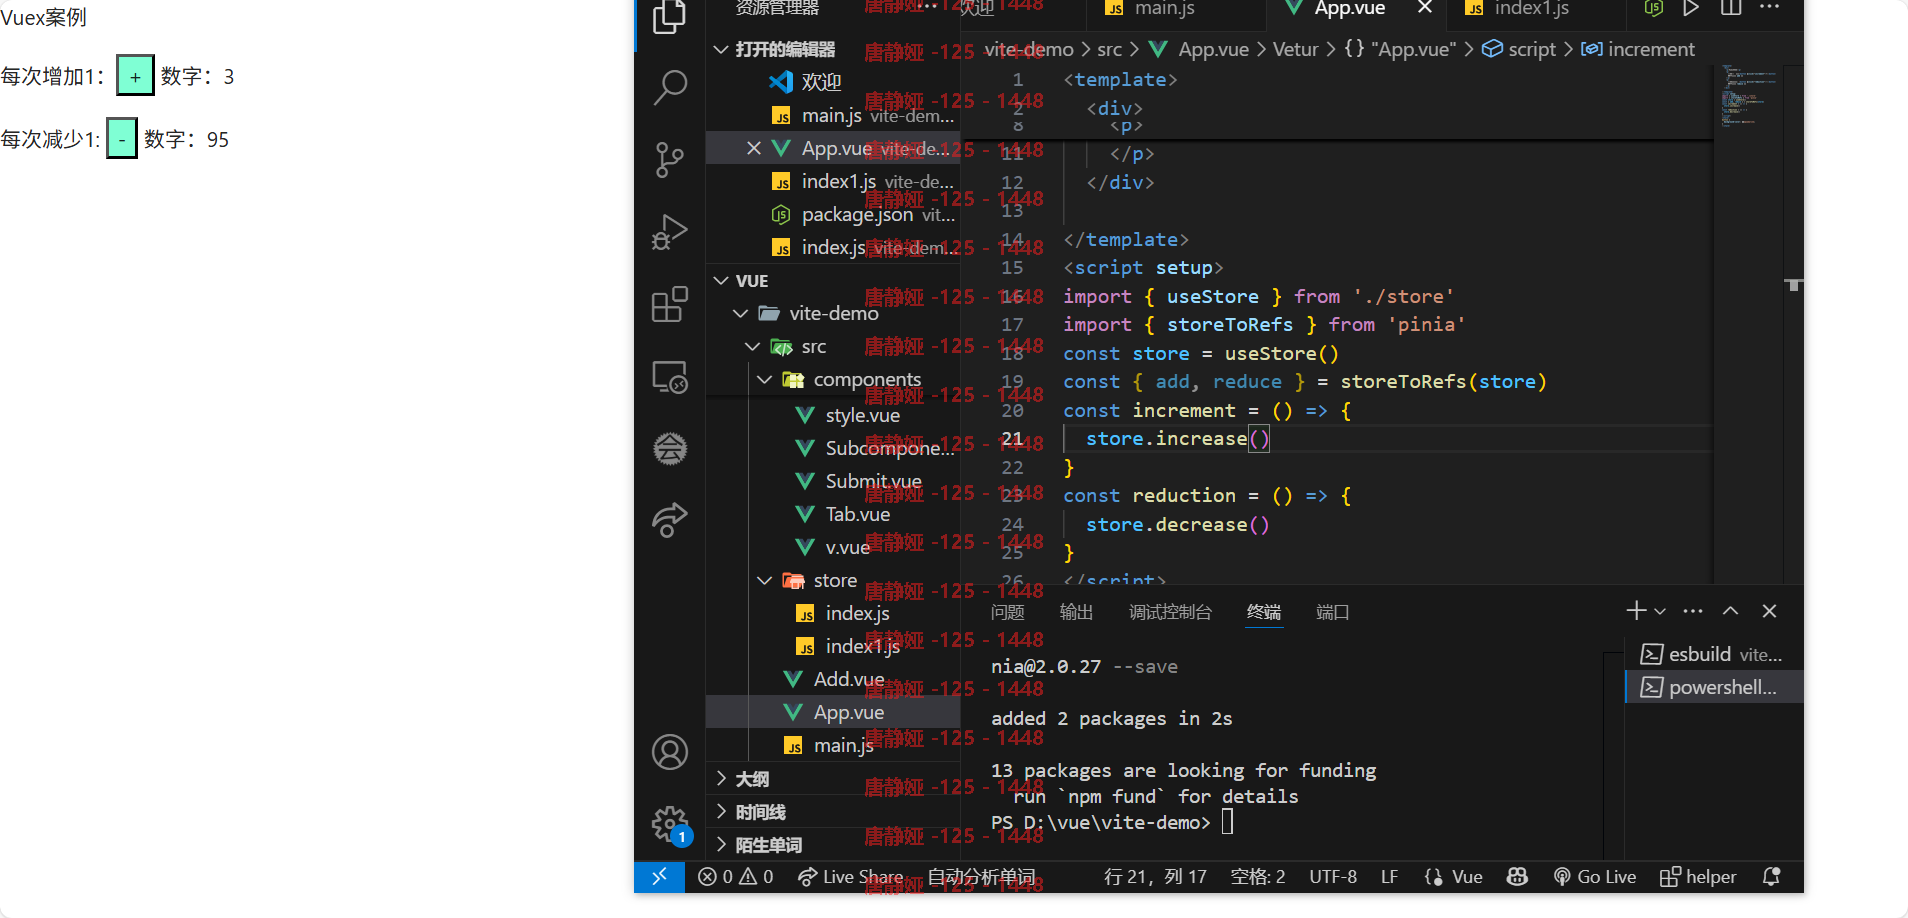Collapse the src folder
1908x918 pixels.
click(833, 346)
